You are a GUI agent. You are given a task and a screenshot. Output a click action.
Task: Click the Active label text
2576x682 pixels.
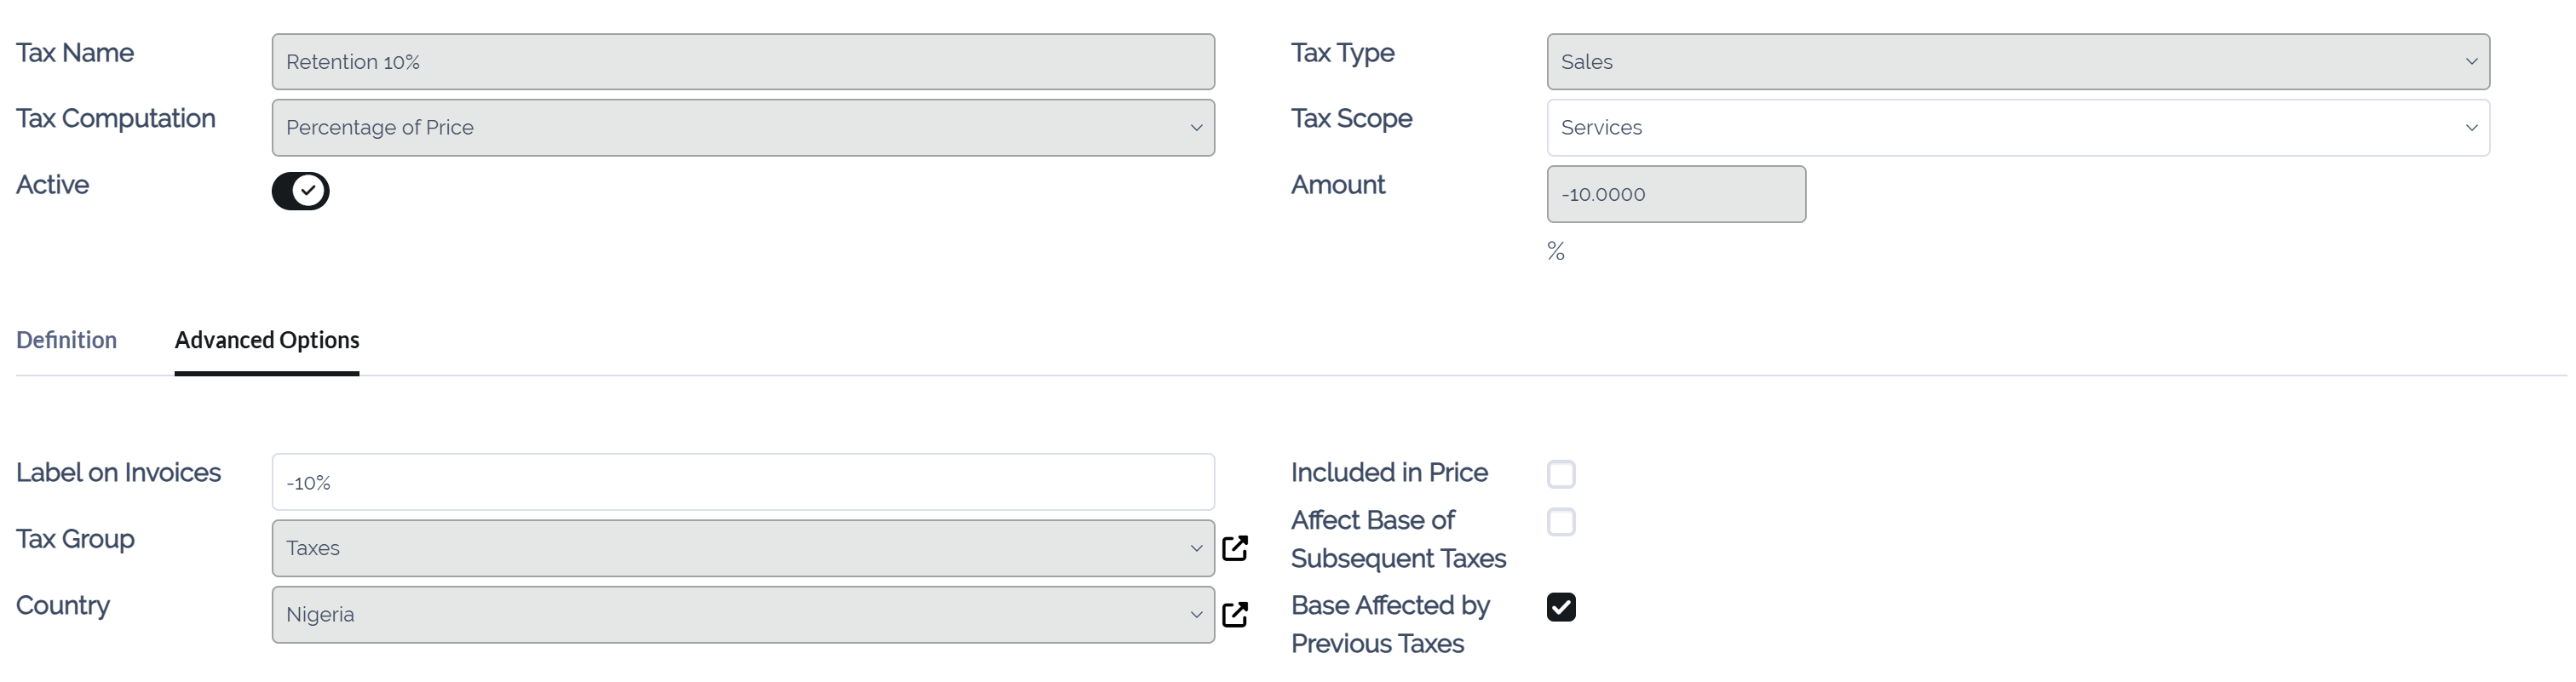52,185
